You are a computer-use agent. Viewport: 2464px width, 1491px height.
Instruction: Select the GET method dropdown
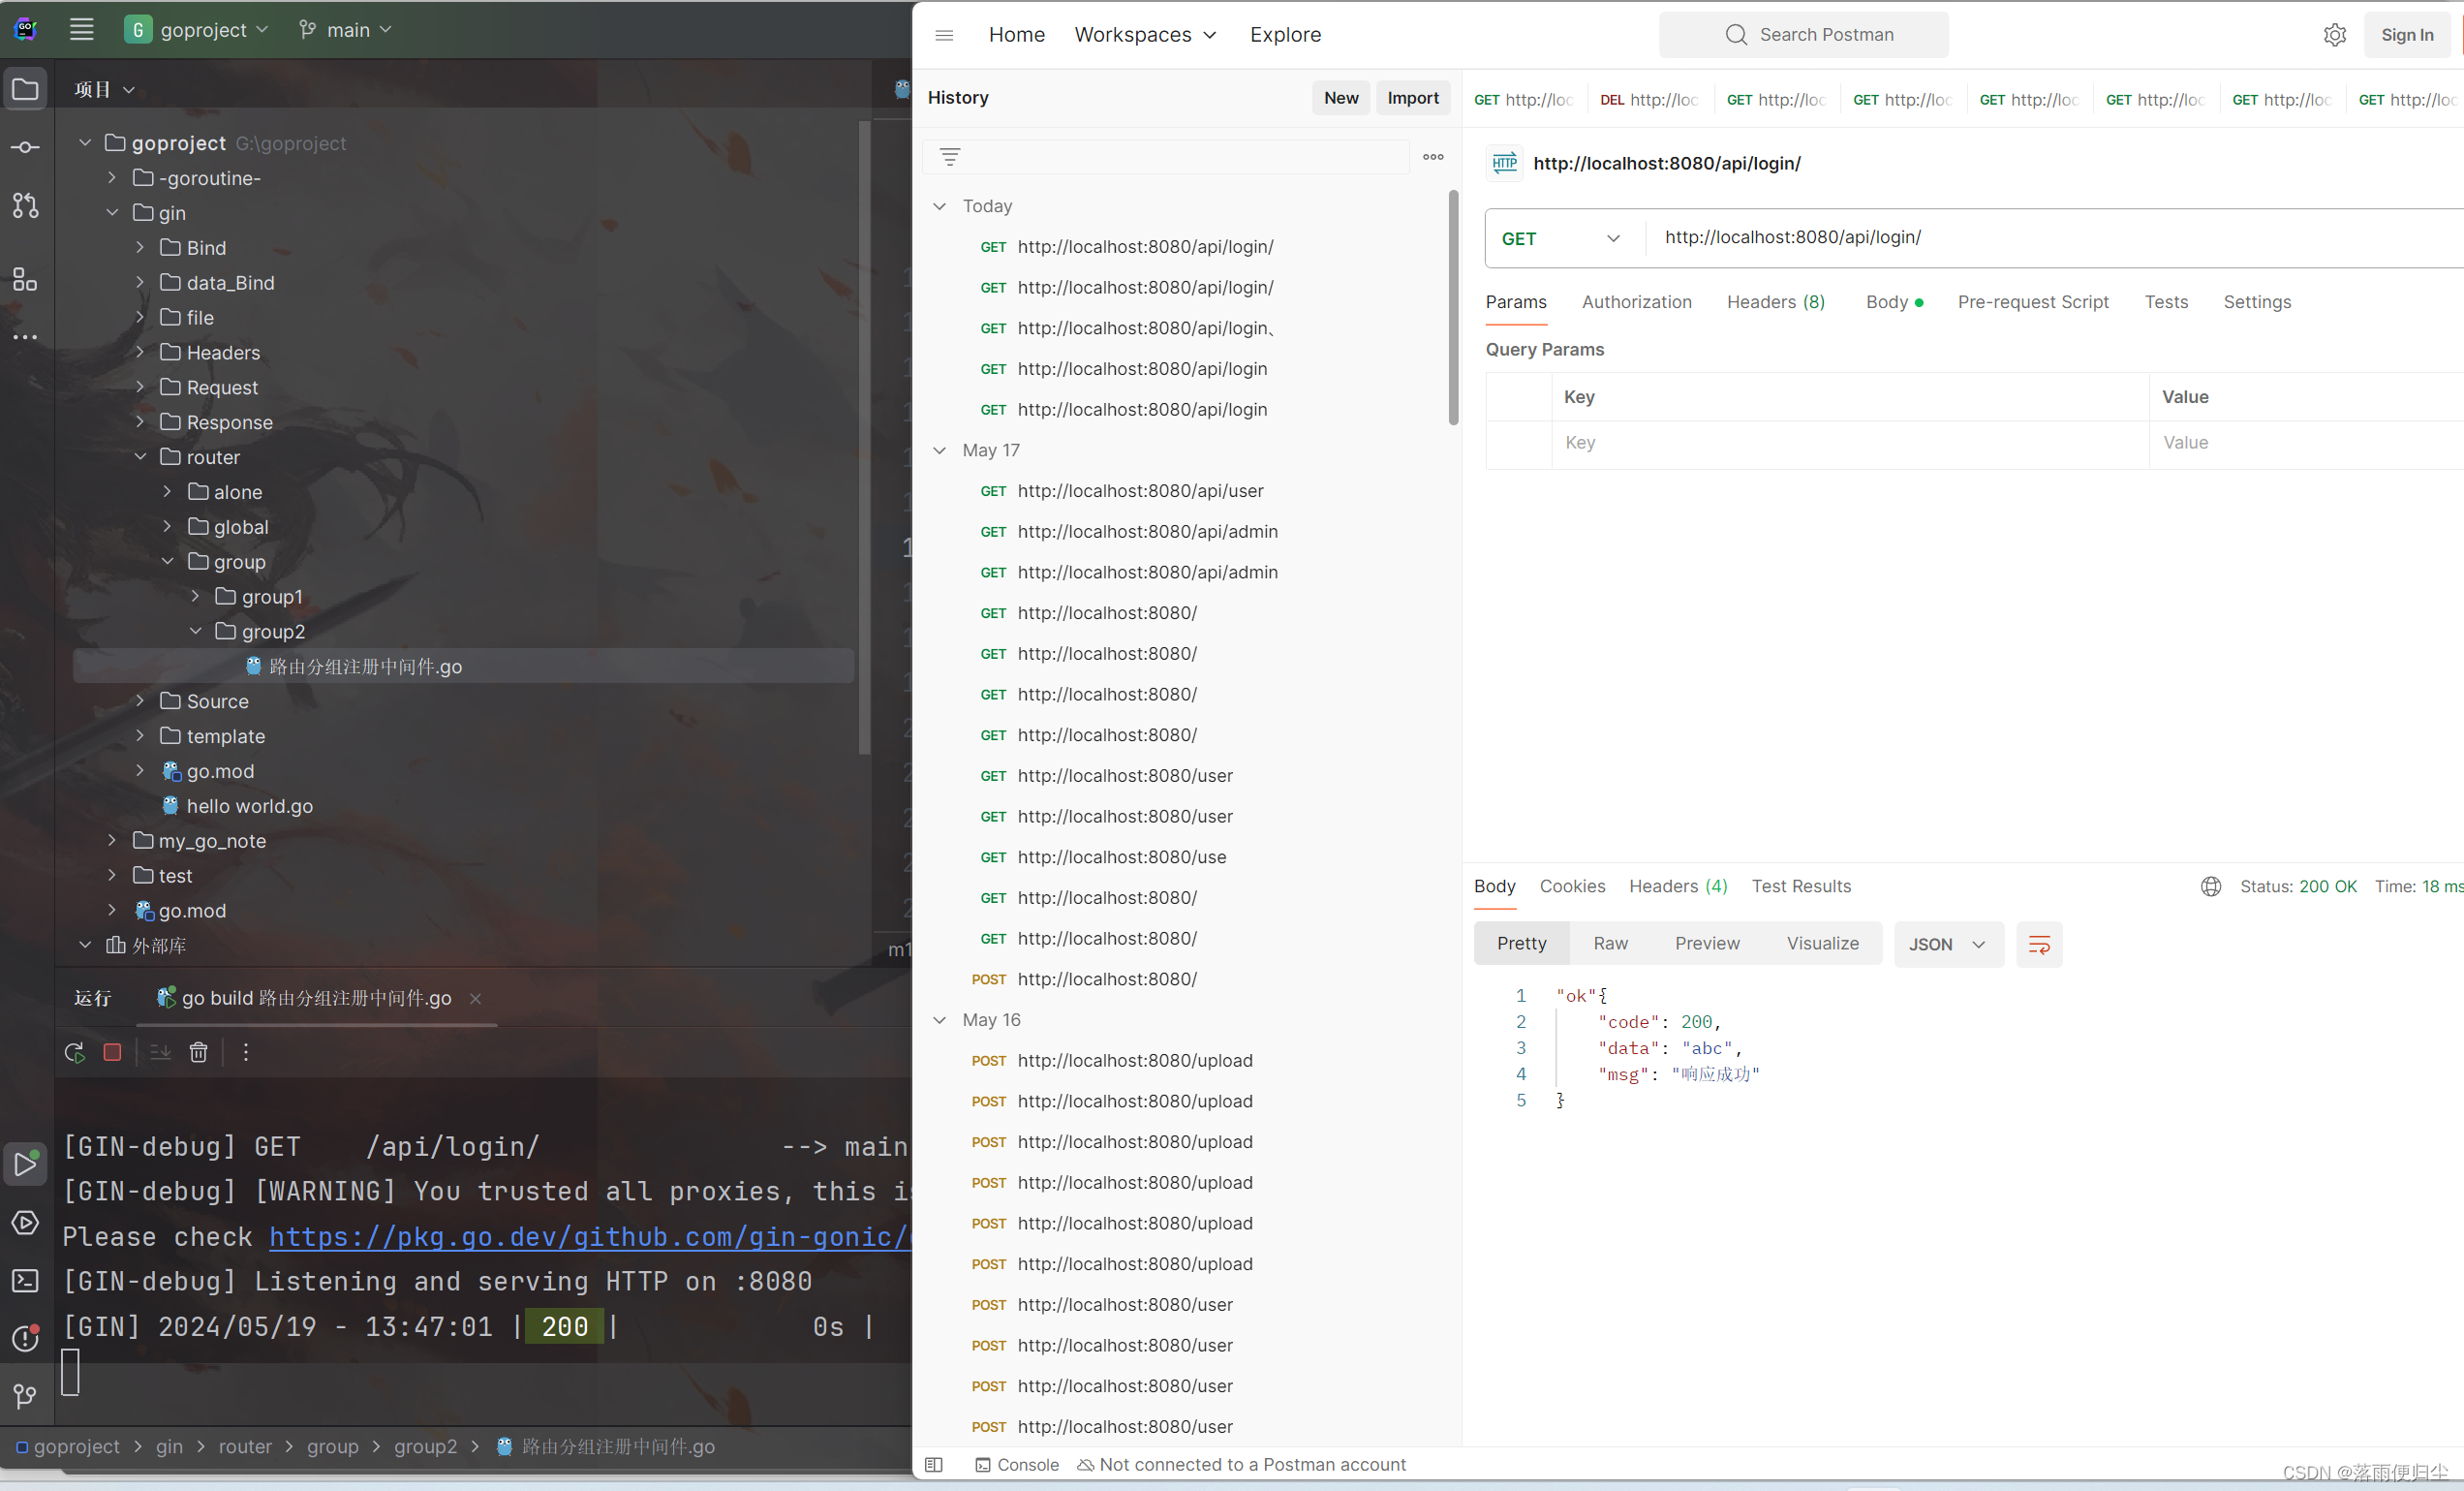coord(1555,235)
